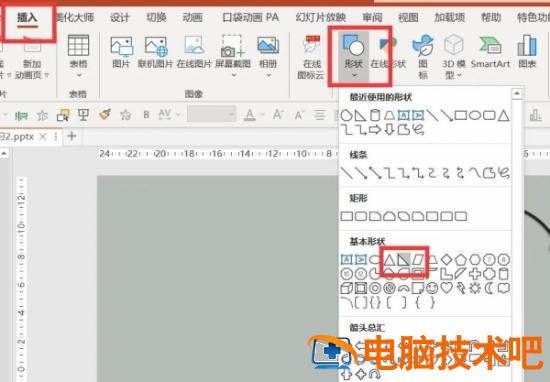This screenshot has width=550, height=382.
Task: Expand the 屏幕截图 dropdown arrow
Action: [x=233, y=75]
